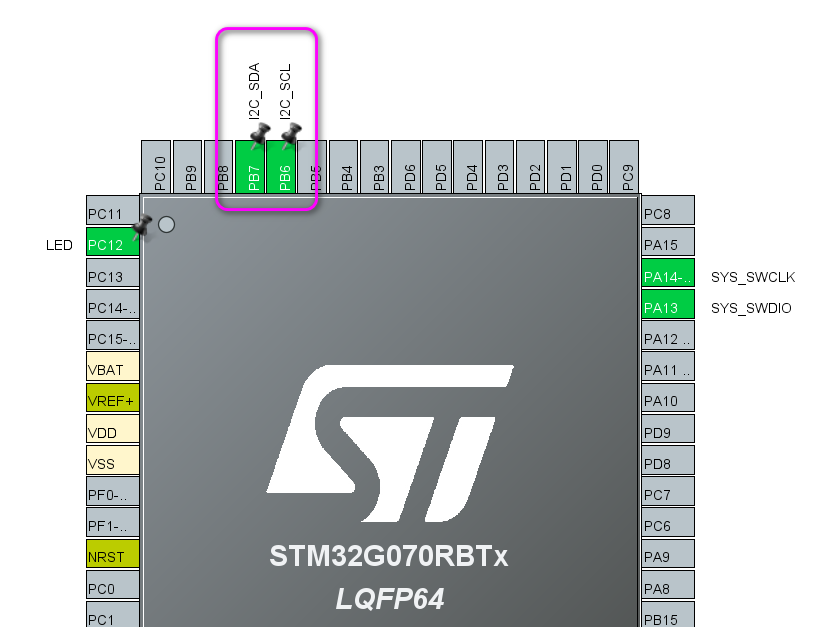The image size is (833, 627).
Task: Select pin PA8
Action: [x=668, y=586]
